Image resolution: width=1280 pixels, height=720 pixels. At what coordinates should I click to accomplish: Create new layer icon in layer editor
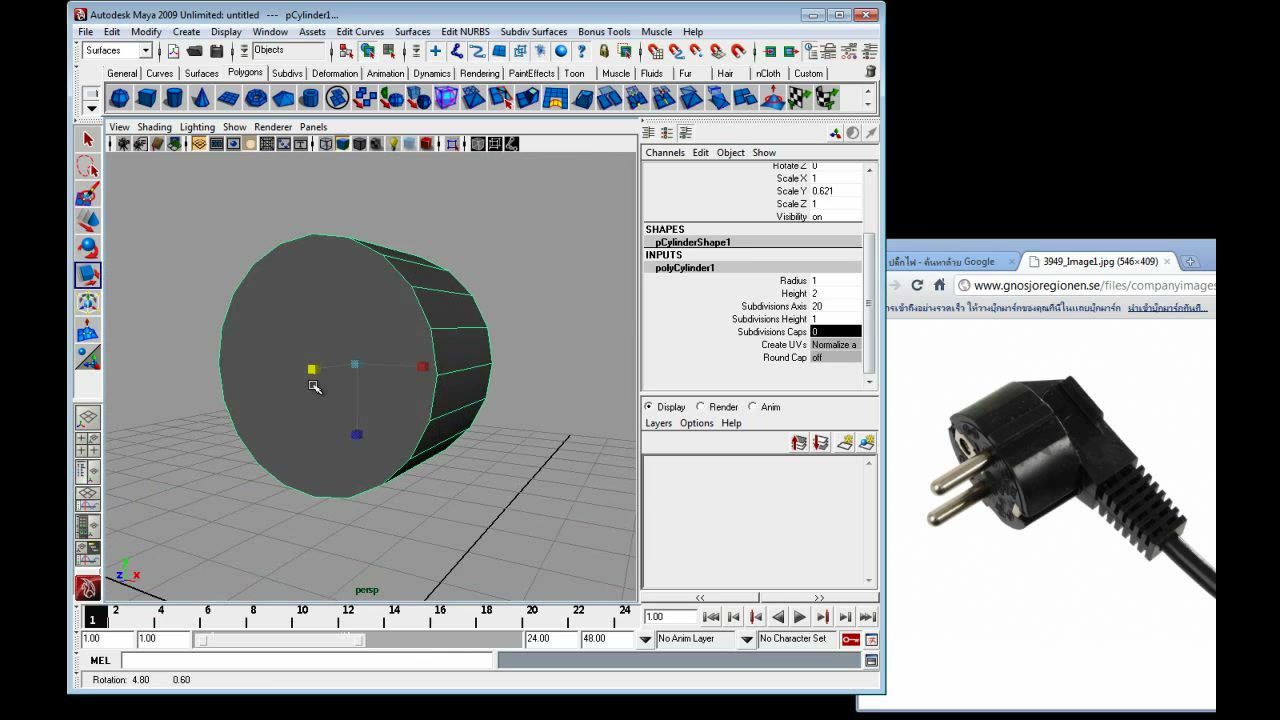[x=845, y=443]
